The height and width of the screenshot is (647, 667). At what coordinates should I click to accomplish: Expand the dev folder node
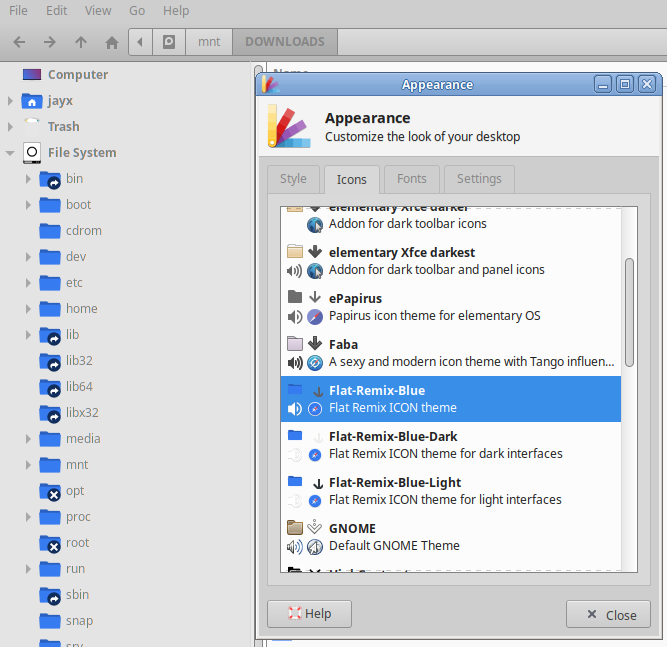(x=28, y=257)
